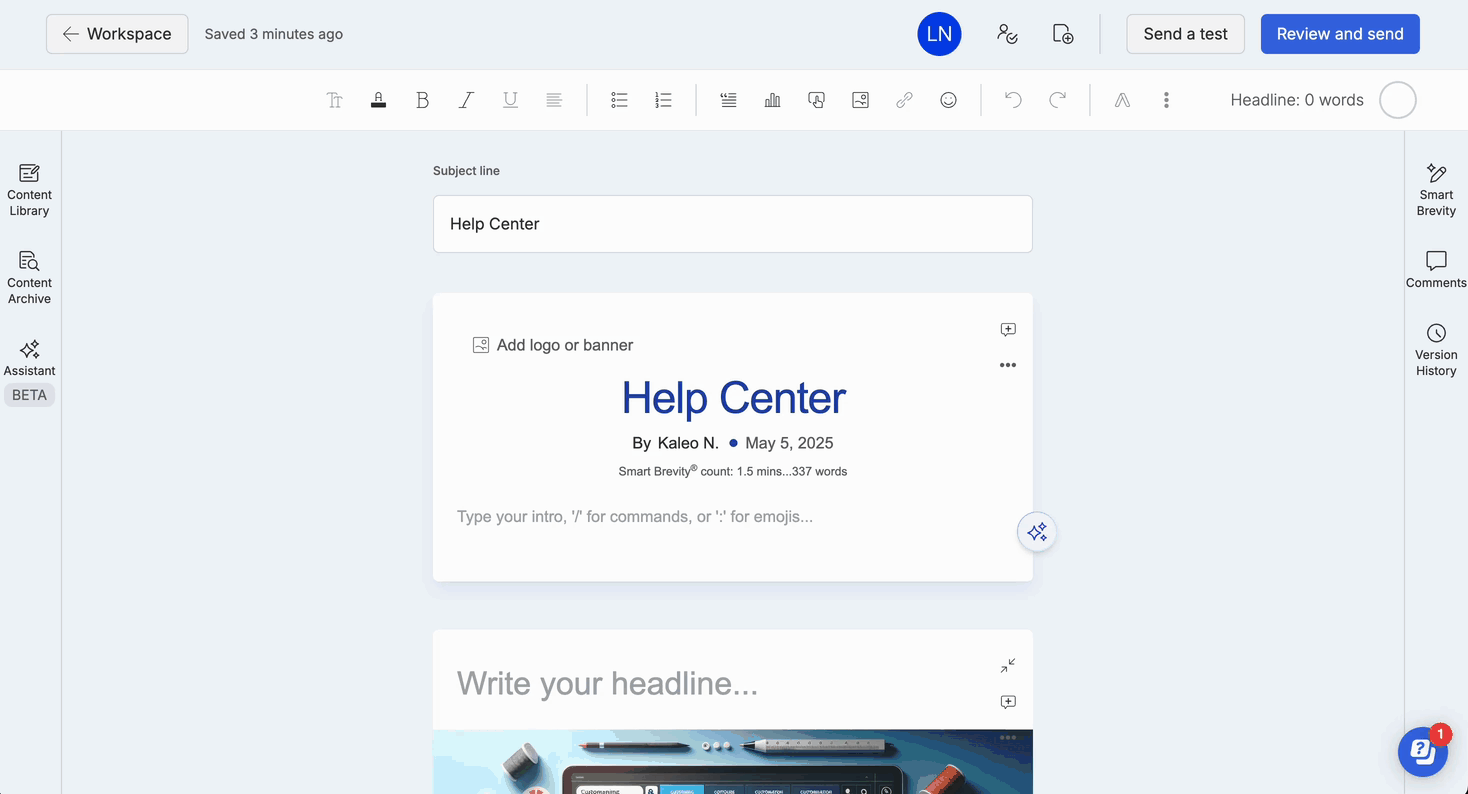Insert a numbered list

(663, 100)
